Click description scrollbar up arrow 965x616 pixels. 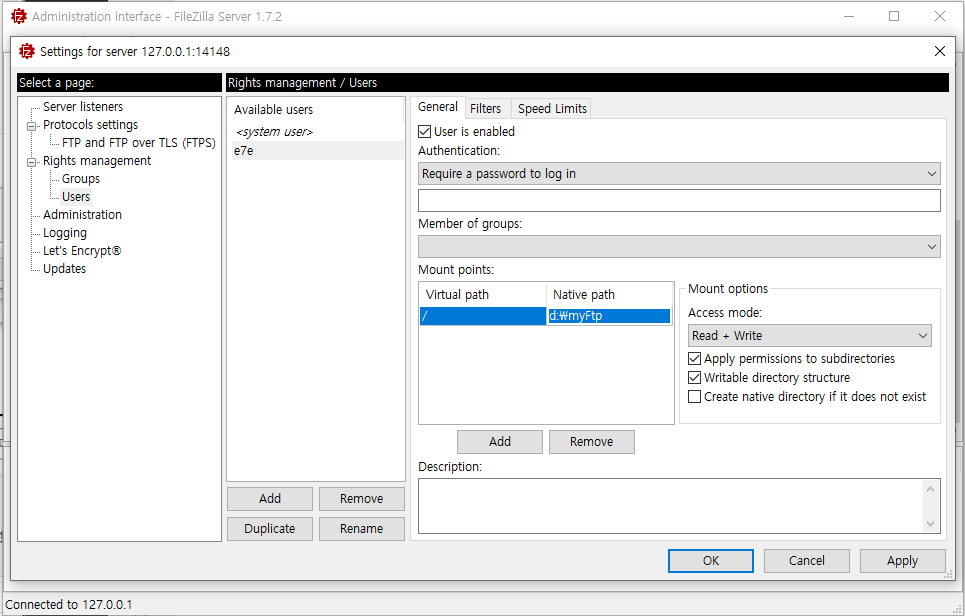(931, 489)
